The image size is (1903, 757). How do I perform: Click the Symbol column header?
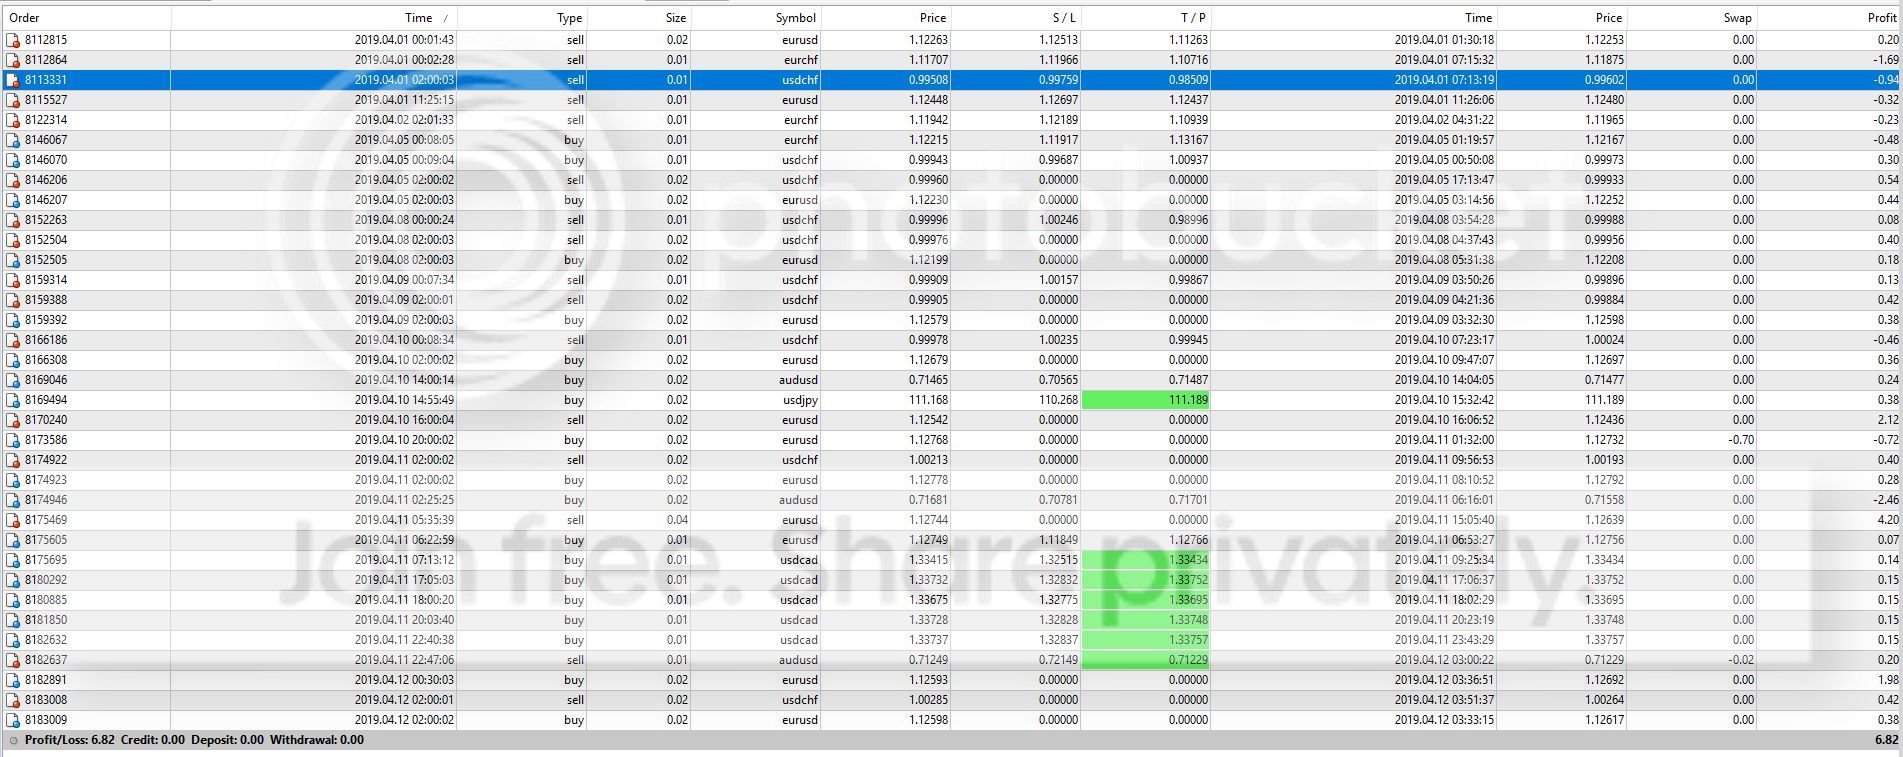coord(795,18)
